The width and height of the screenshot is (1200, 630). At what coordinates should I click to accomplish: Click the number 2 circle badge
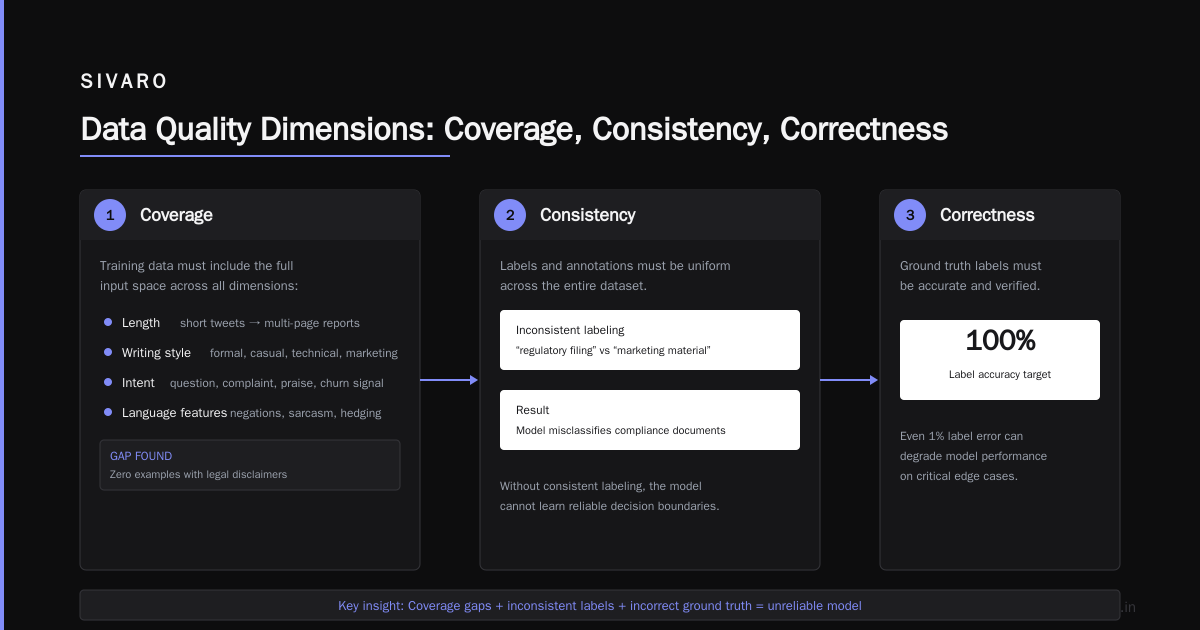[510, 215]
